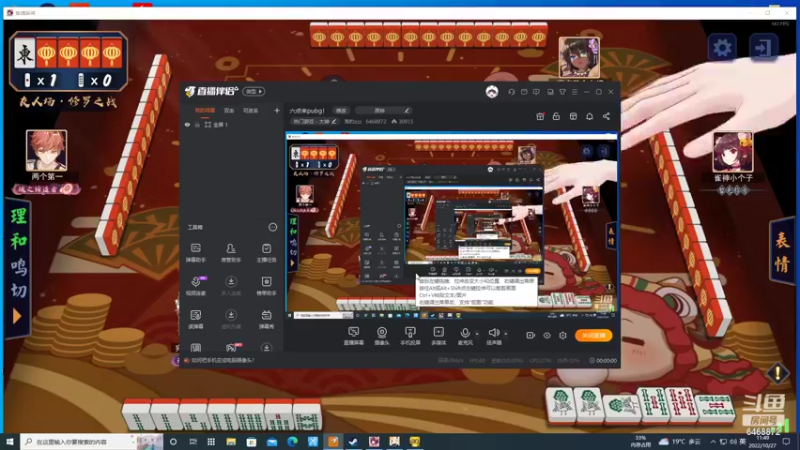
Task: Open game settings gear in Mahjong window
Action: [x=722, y=48]
